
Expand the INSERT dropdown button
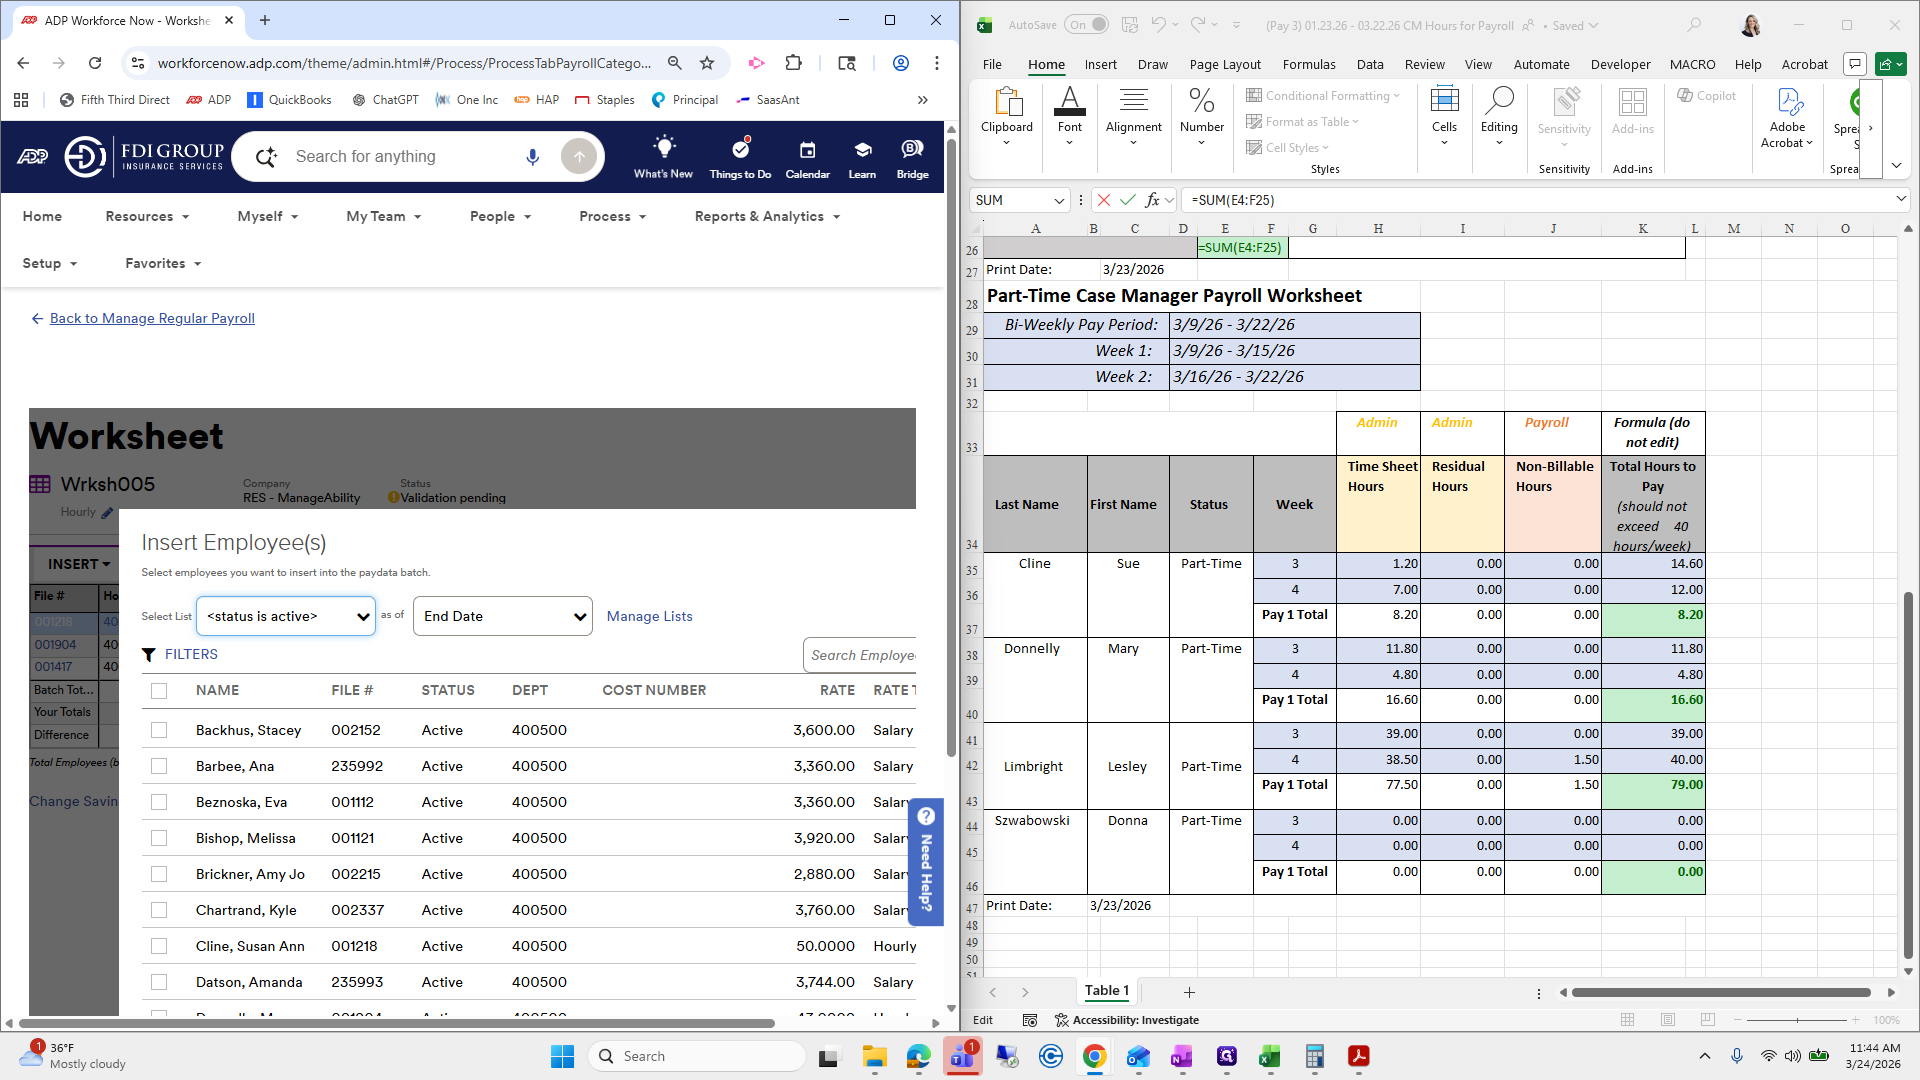[x=78, y=564]
